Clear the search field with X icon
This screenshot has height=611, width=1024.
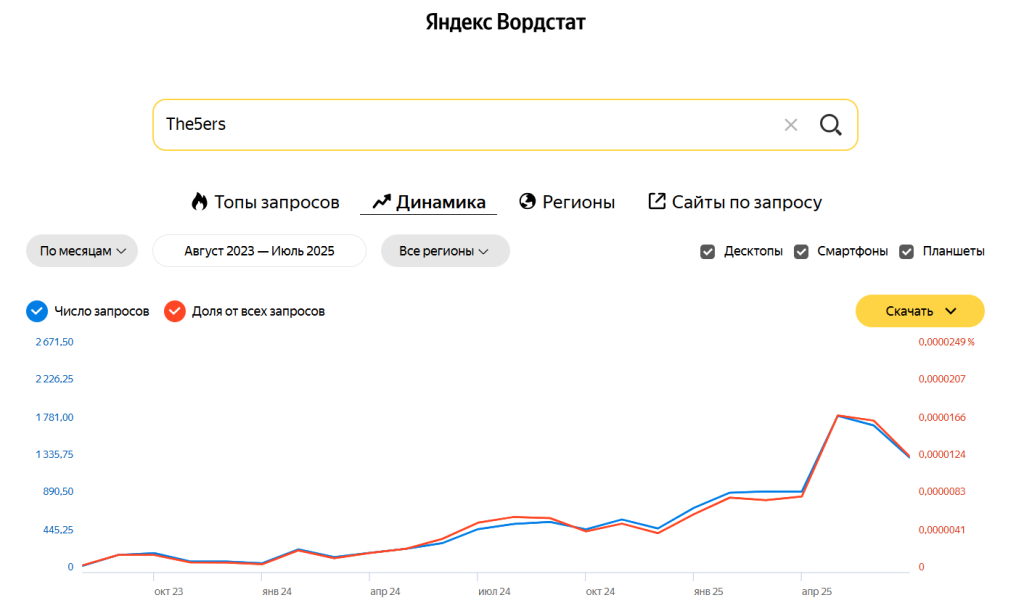(x=791, y=125)
